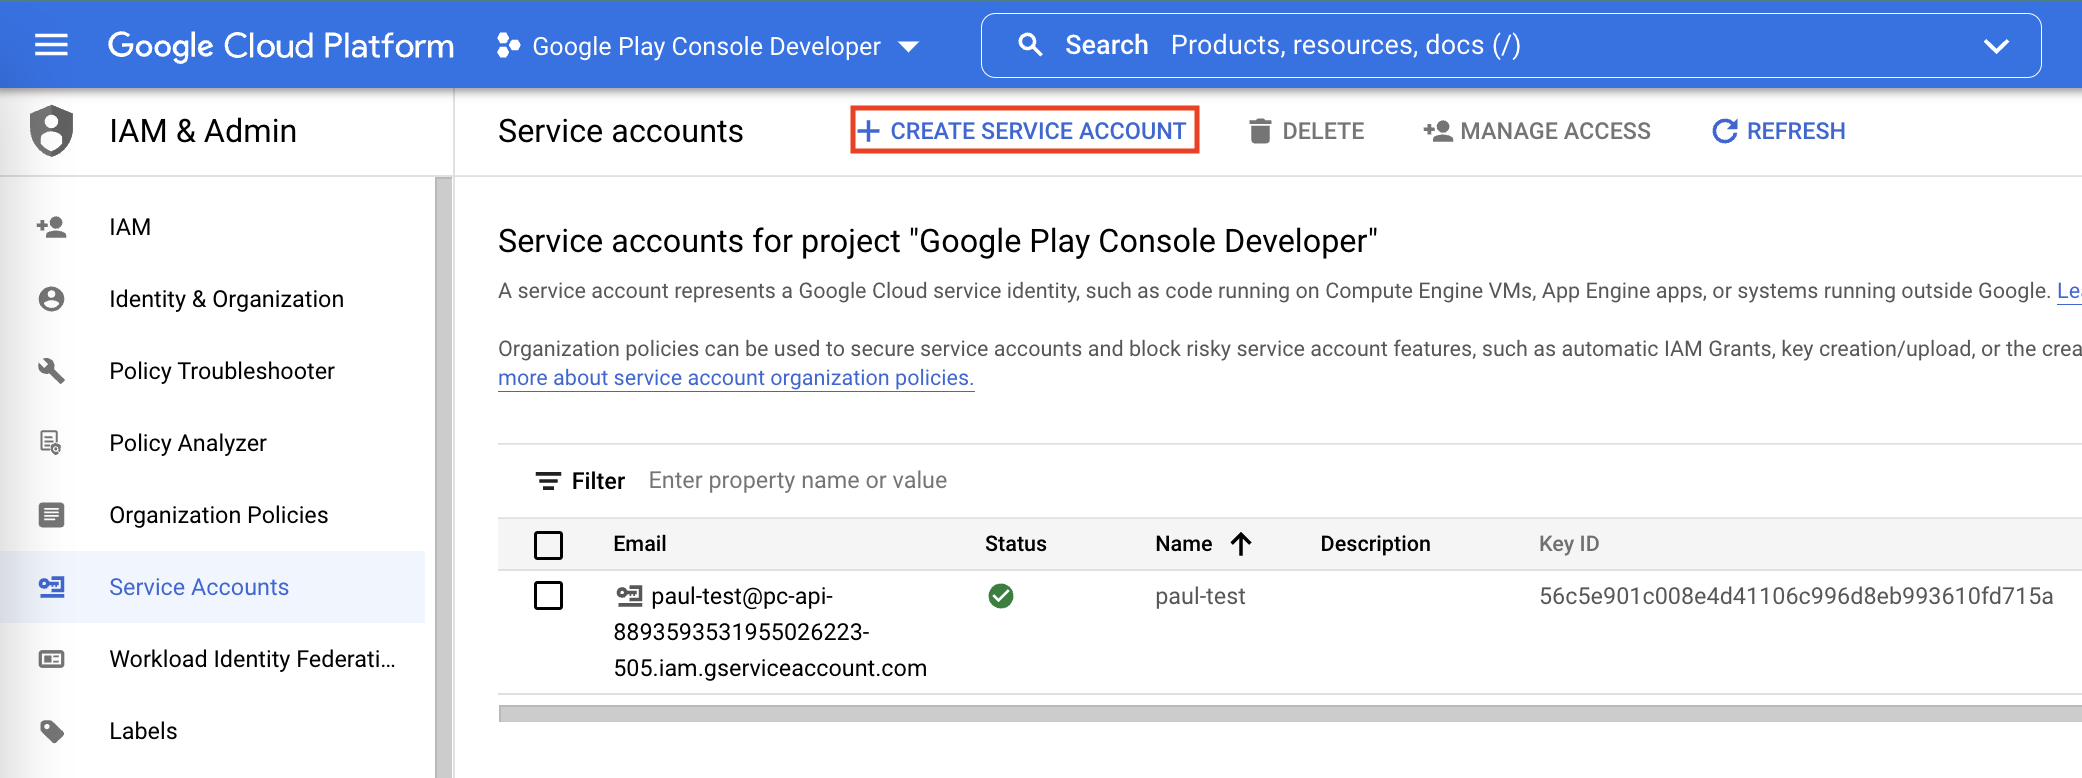
Task: Click the add-person icon beside Manage Access
Action: point(1438,131)
